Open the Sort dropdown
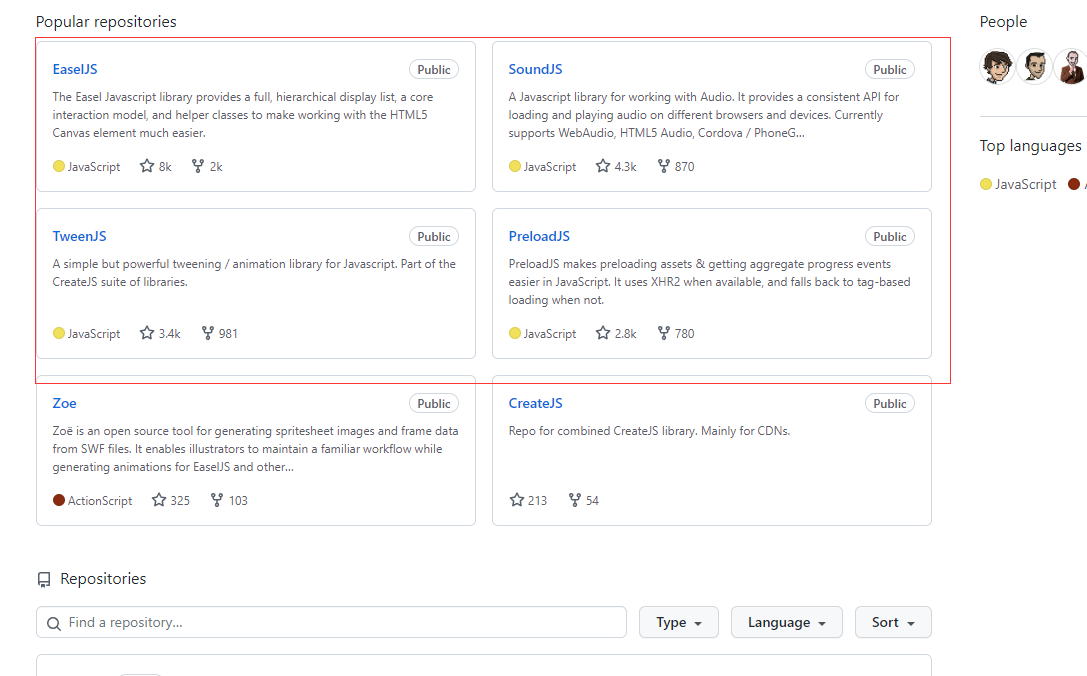Image resolution: width=1087 pixels, height=676 pixels. coord(892,622)
